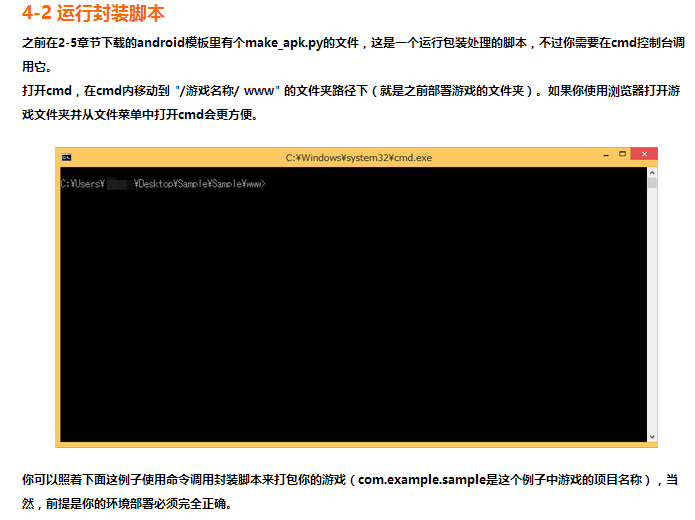This screenshot has height=520, width=695.
Task: Minimize the cmd.exe window
Action: [606, 155]
